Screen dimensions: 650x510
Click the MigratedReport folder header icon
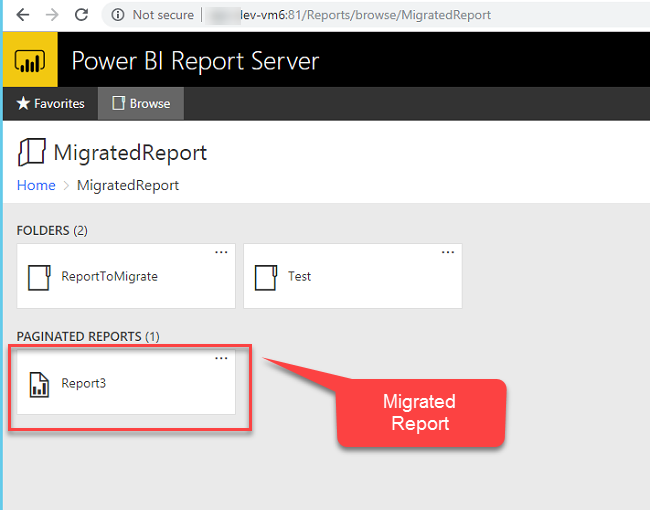tap(32, 152)
